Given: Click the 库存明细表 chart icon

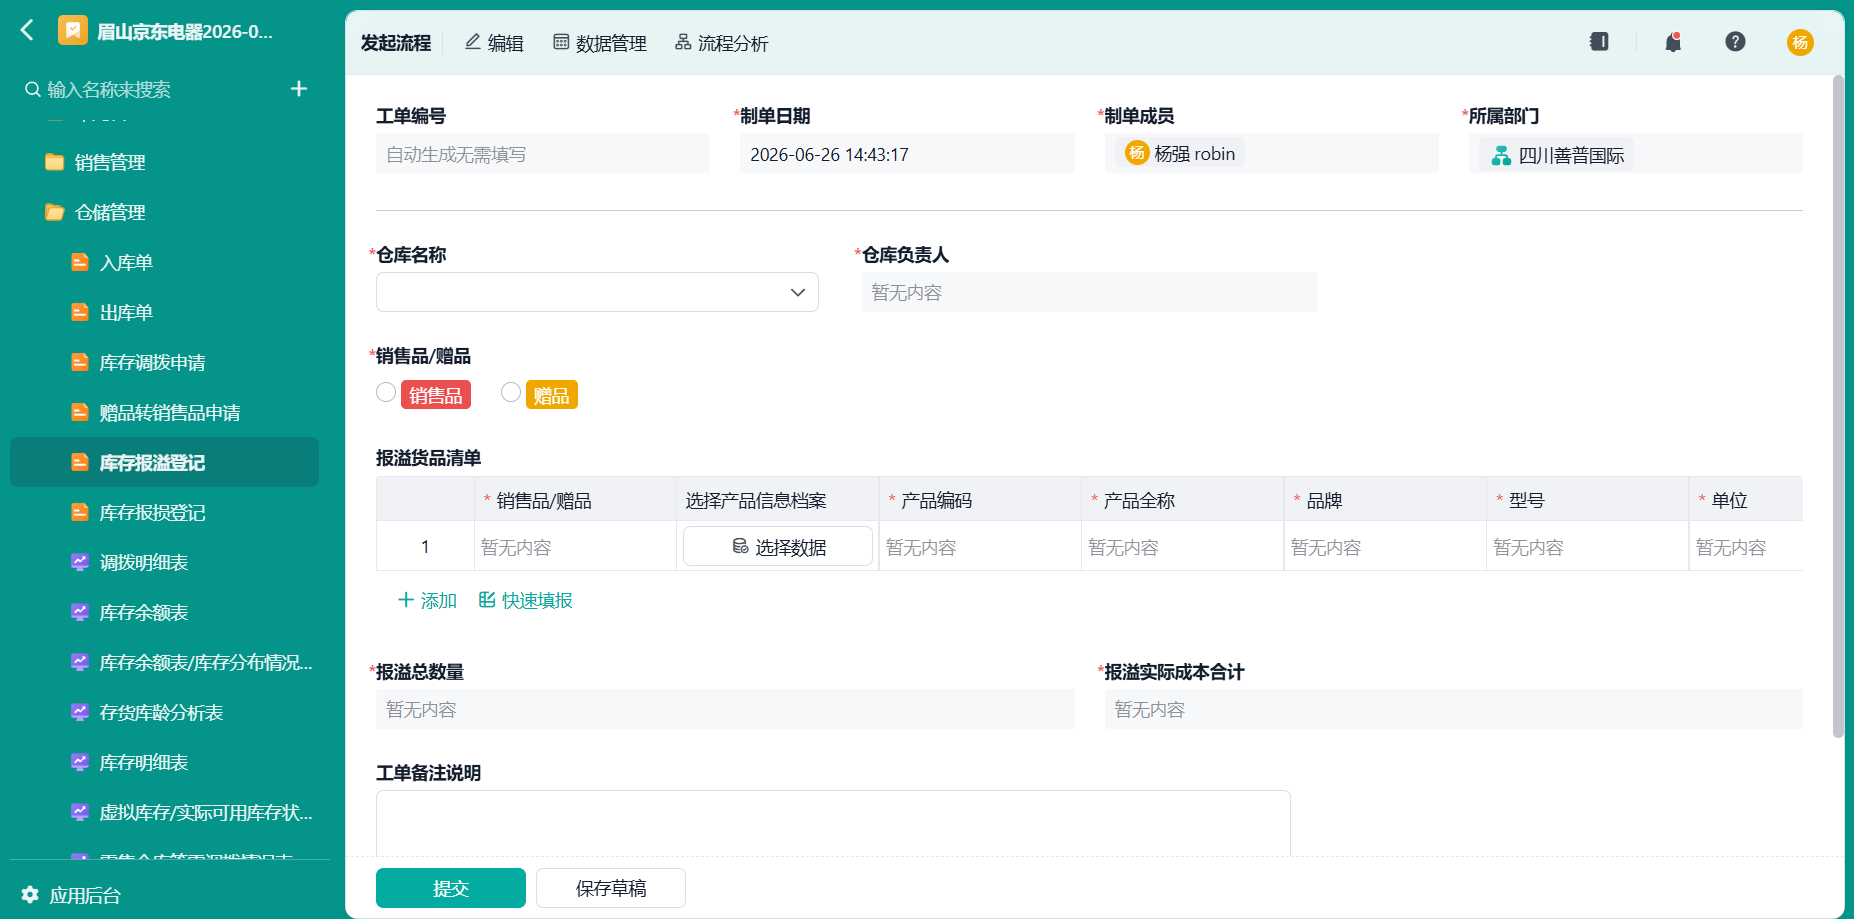Looking at the screenshot, I should coord(80,762).
